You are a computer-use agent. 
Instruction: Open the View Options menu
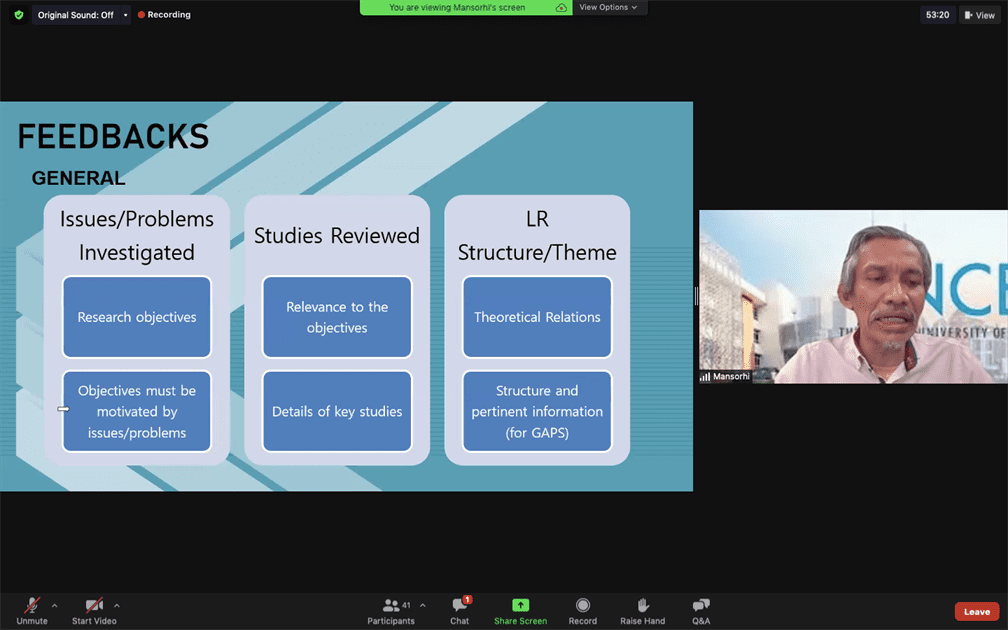click(x=609, y=7)
